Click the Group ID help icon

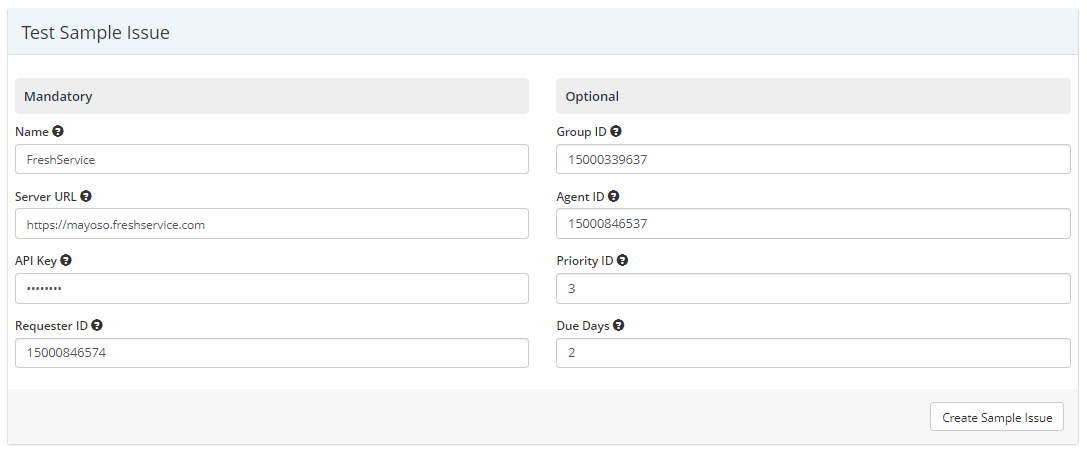[x=616, y=131]
